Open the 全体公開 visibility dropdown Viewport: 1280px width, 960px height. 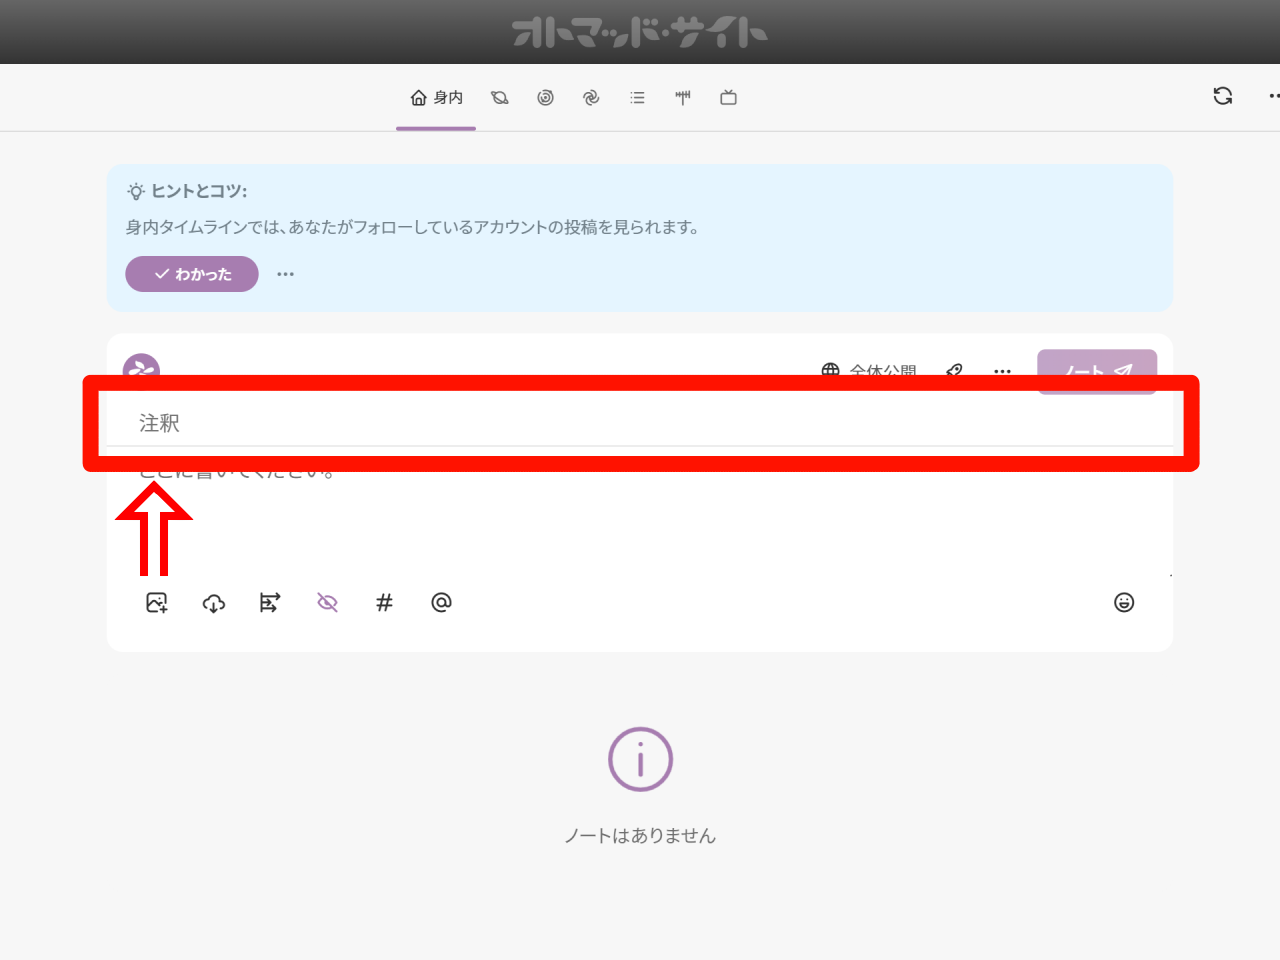click(x=870, y=371)
